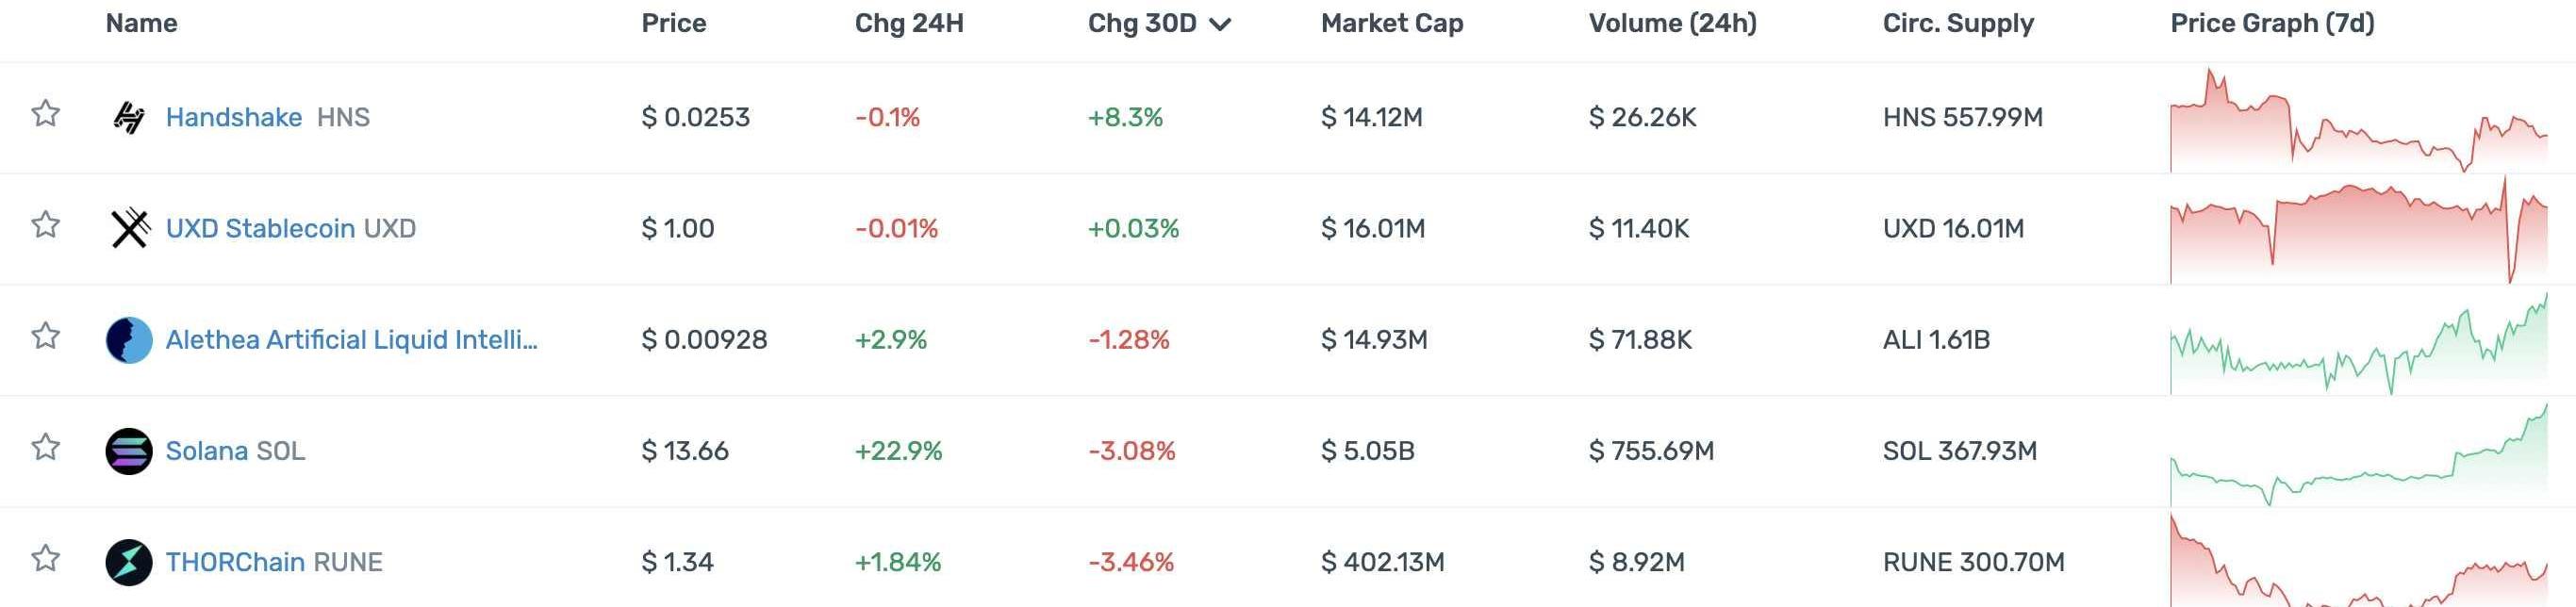Sort by the Chg 24H column header

908,23
